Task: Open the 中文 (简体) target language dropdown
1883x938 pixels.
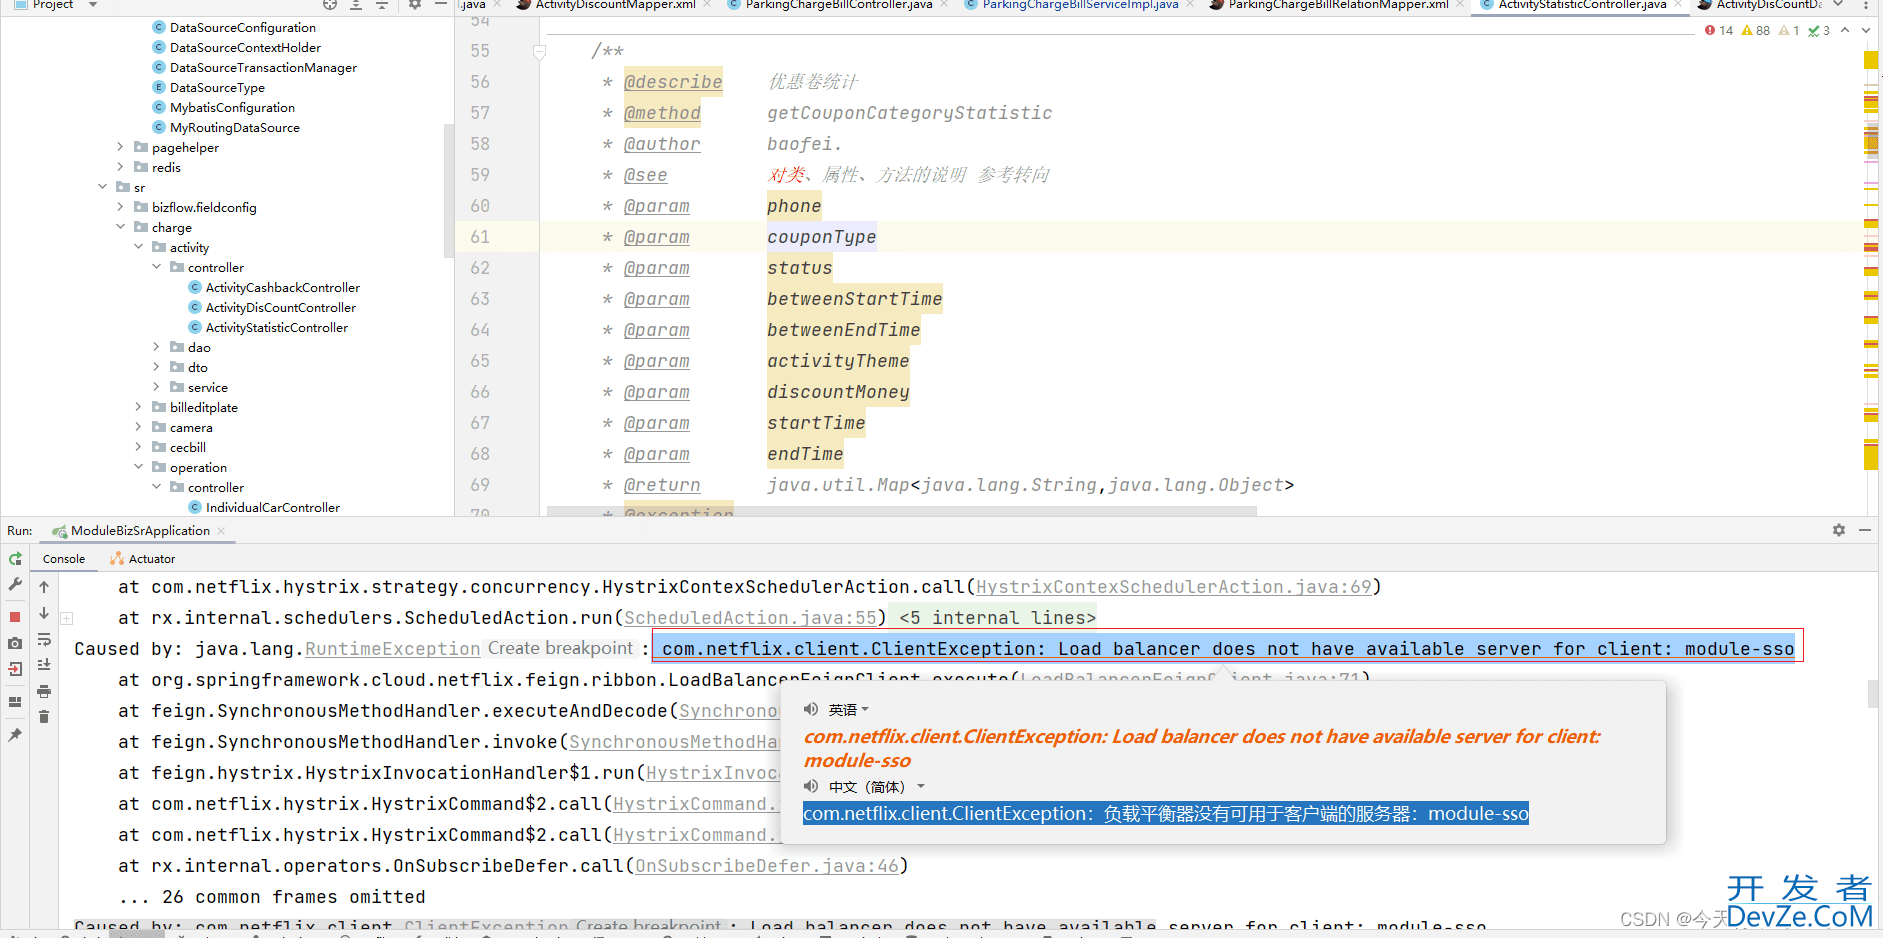Action: [x=877, y=787]
